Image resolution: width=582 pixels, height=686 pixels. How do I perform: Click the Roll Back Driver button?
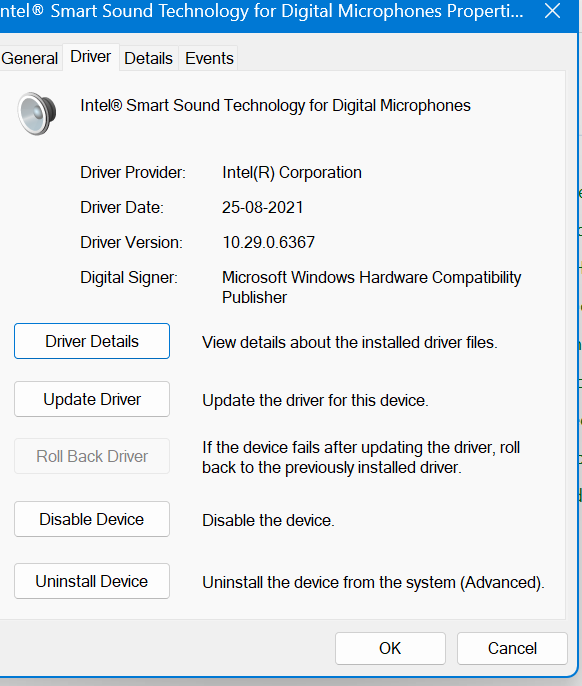(92, 456)
